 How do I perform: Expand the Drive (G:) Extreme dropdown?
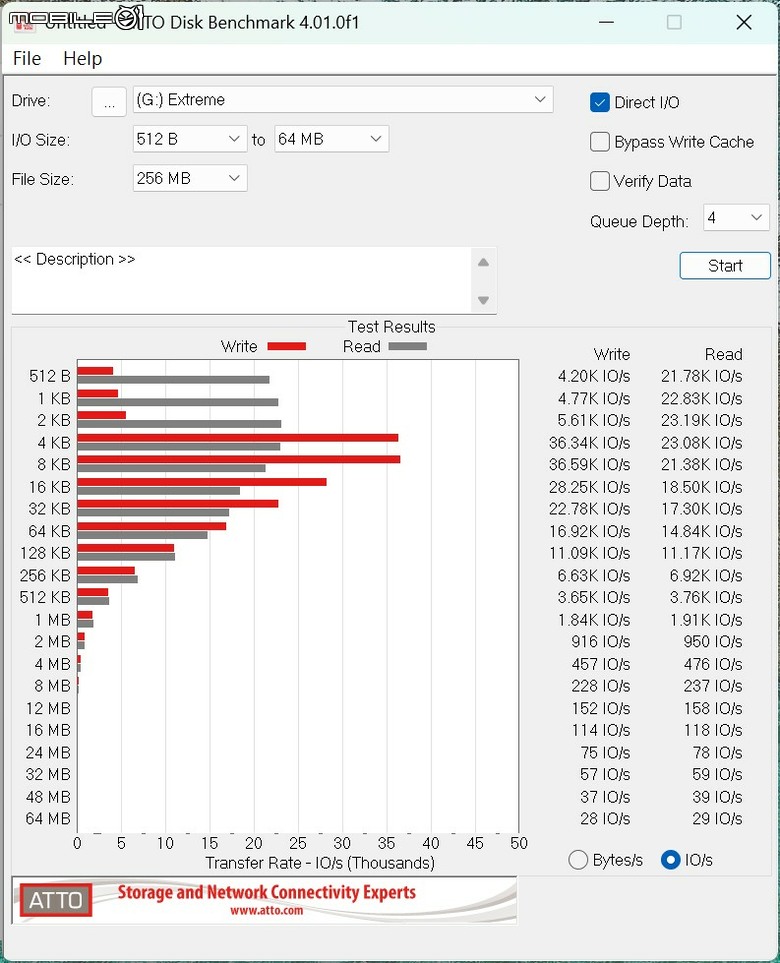[343, 99]
